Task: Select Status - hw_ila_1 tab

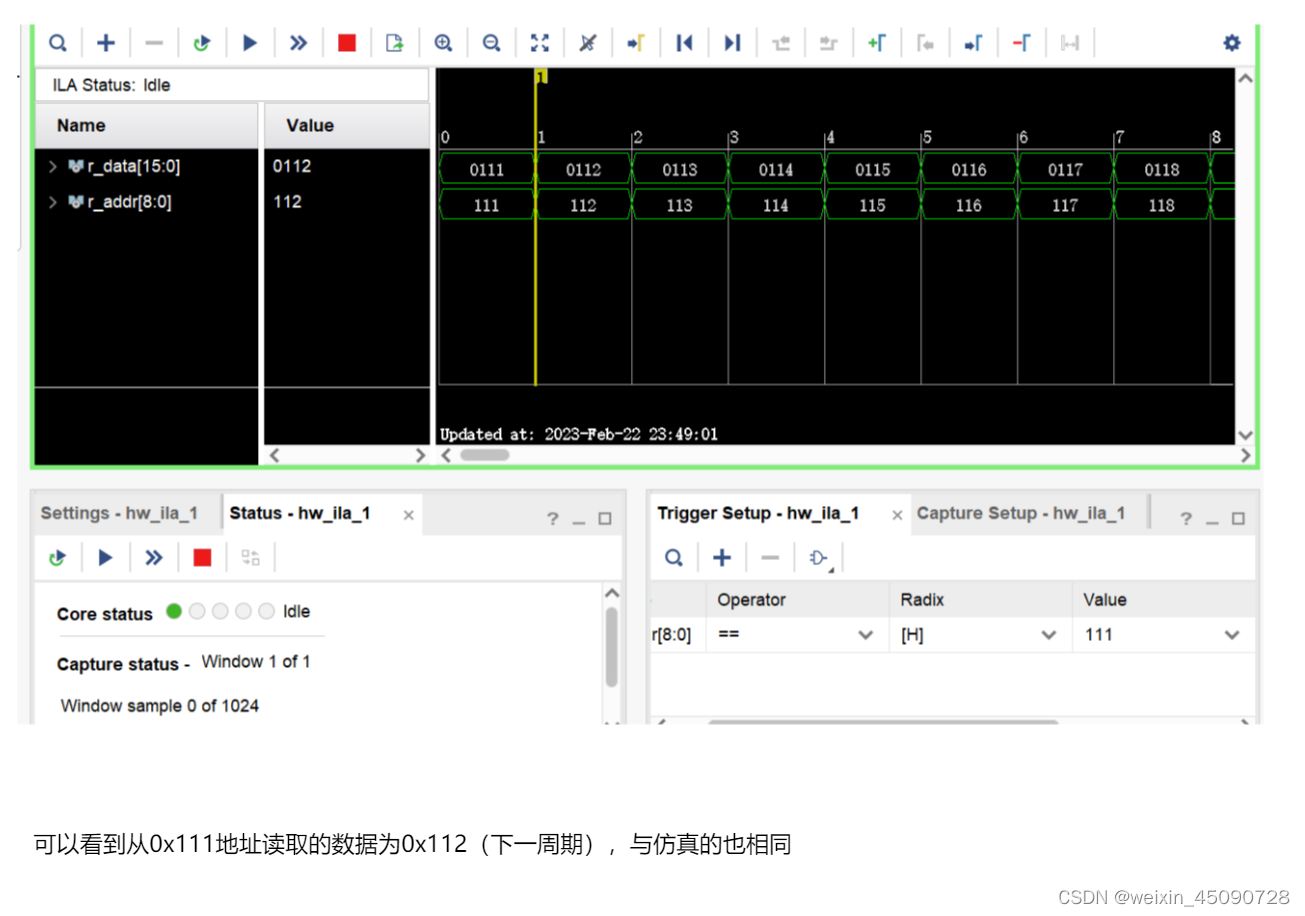Action: click(x=300, y=513)
